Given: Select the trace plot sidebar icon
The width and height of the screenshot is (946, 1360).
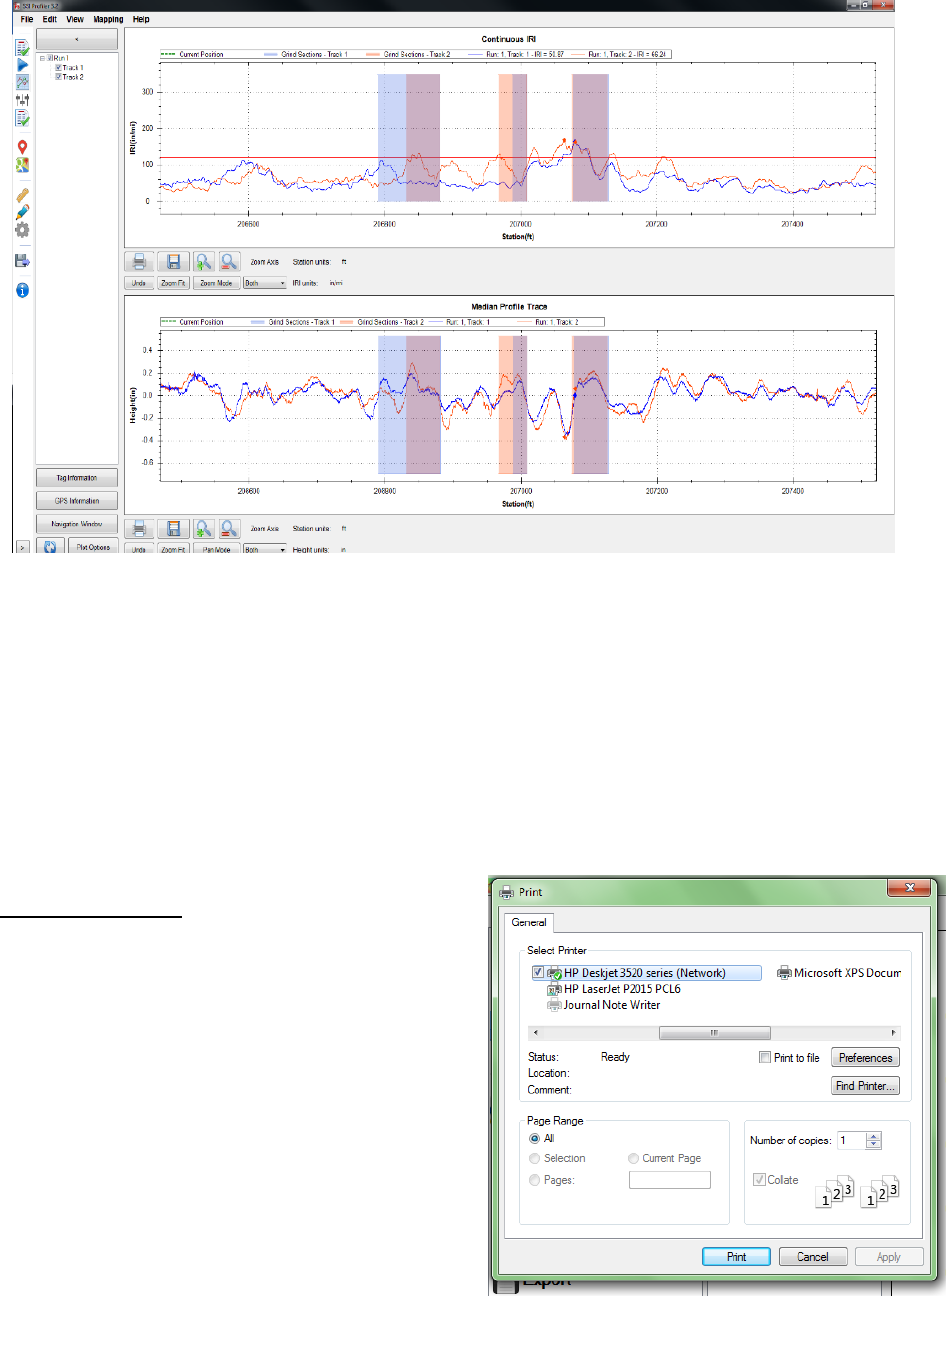Looking at the screenshot, I should pos(22,82).
